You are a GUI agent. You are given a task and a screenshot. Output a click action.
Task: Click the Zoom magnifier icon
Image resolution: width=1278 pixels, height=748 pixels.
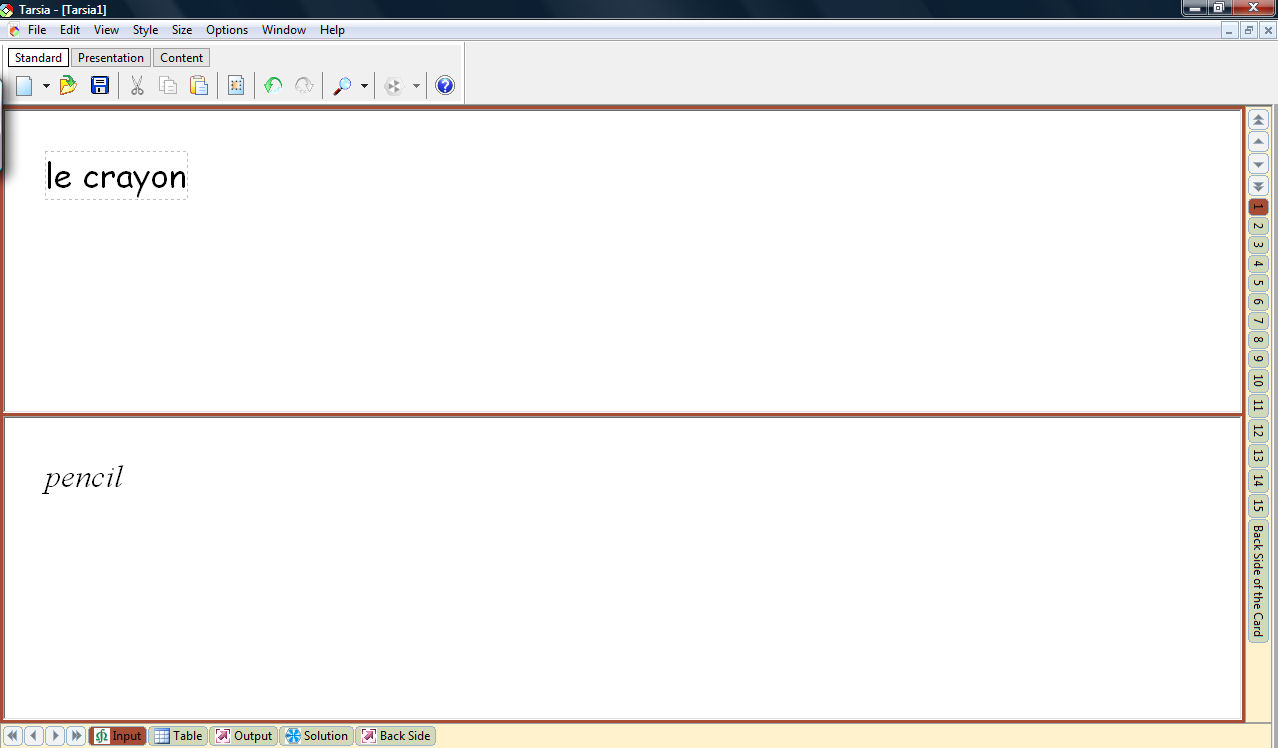click(342, 86)
